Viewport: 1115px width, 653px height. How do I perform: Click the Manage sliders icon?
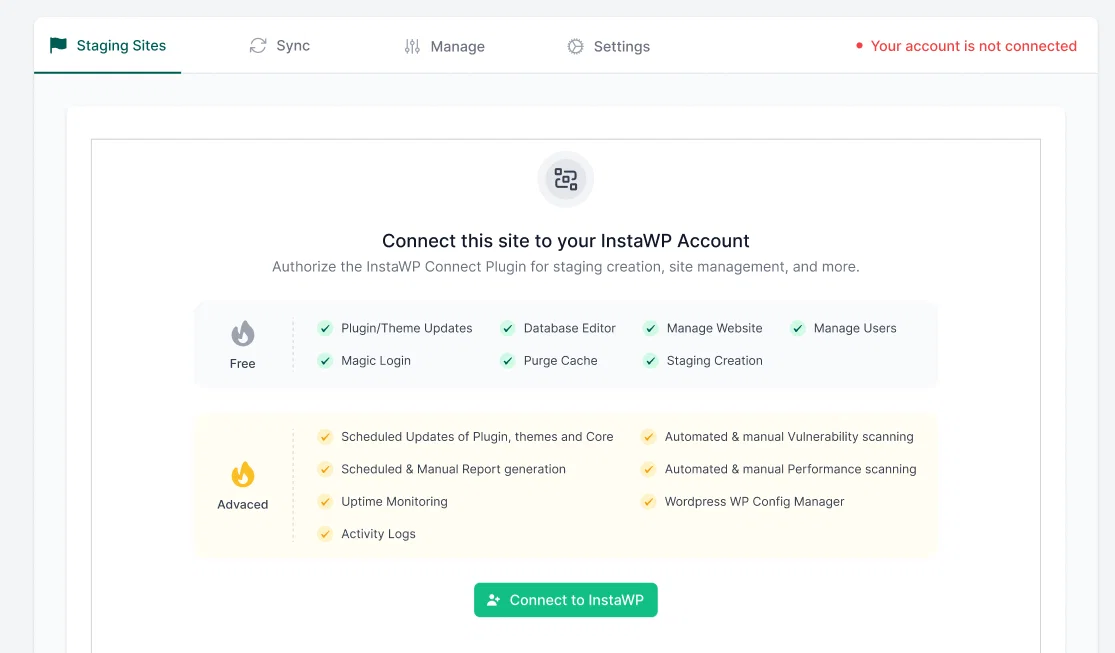tap(412, 46)
